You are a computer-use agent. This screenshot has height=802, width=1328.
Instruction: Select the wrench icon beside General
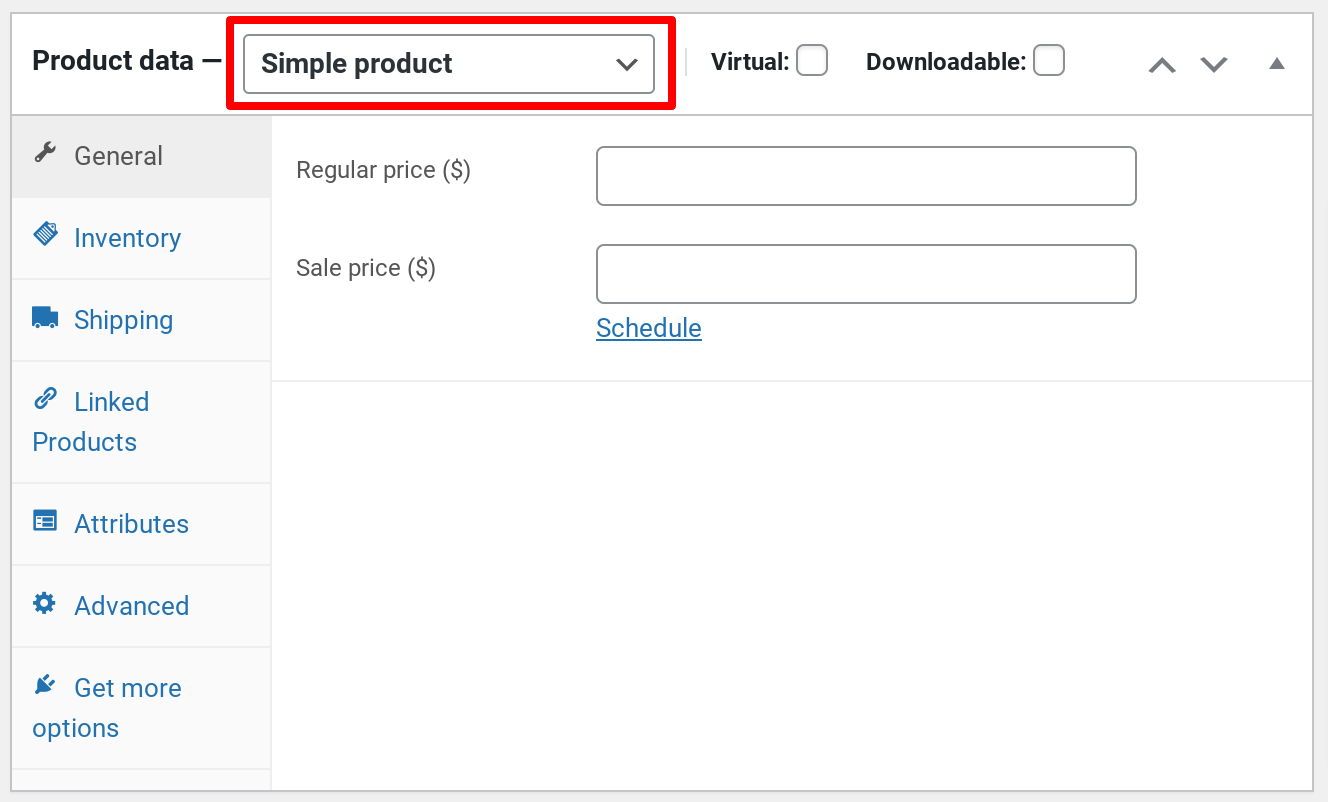coord(44,153)
